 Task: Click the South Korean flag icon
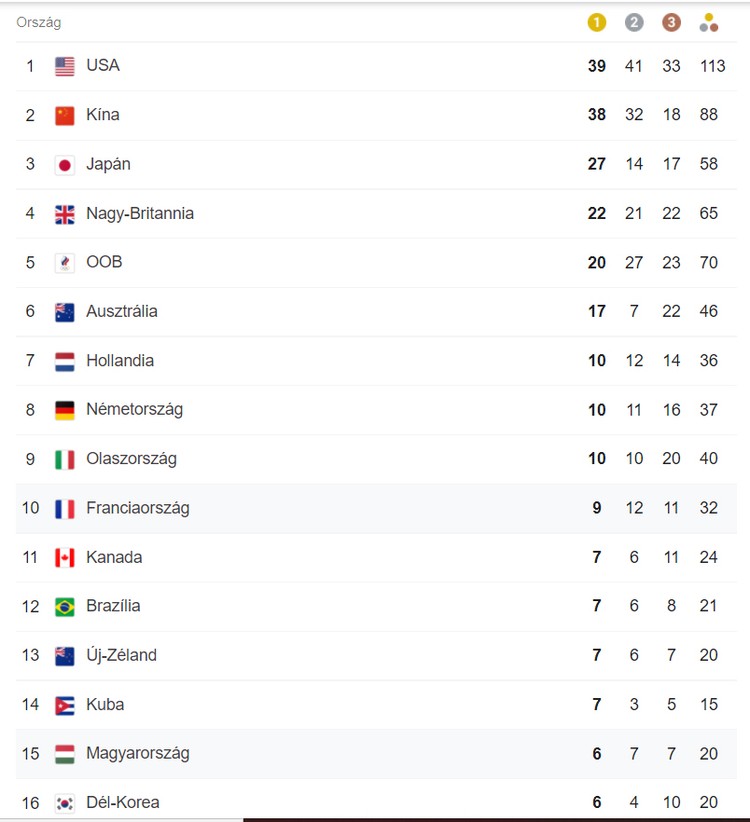(x=65, y=802)
